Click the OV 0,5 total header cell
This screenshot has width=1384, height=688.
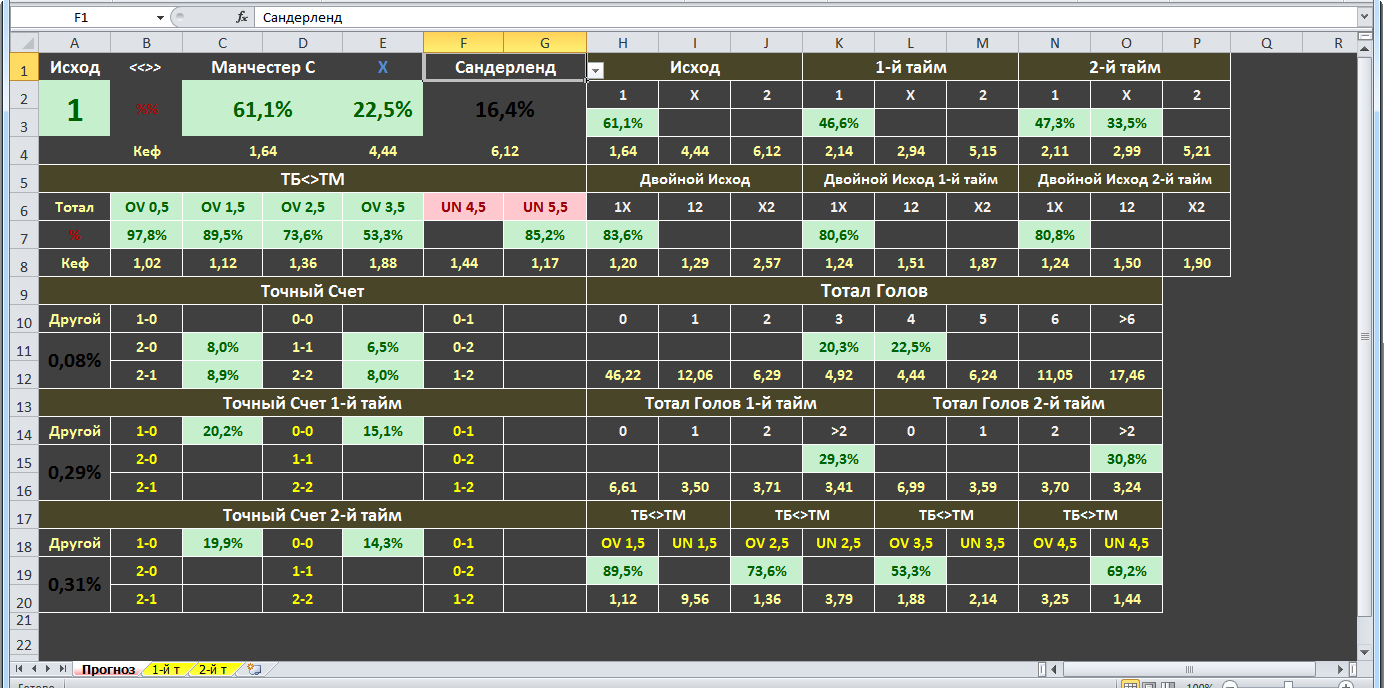147,207
